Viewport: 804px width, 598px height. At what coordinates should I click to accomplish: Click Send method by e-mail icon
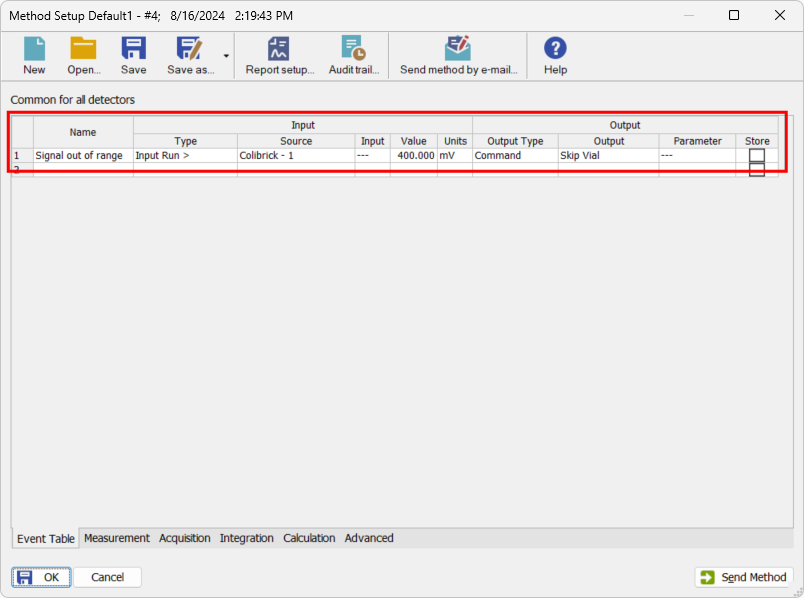[x=458, y=55]
